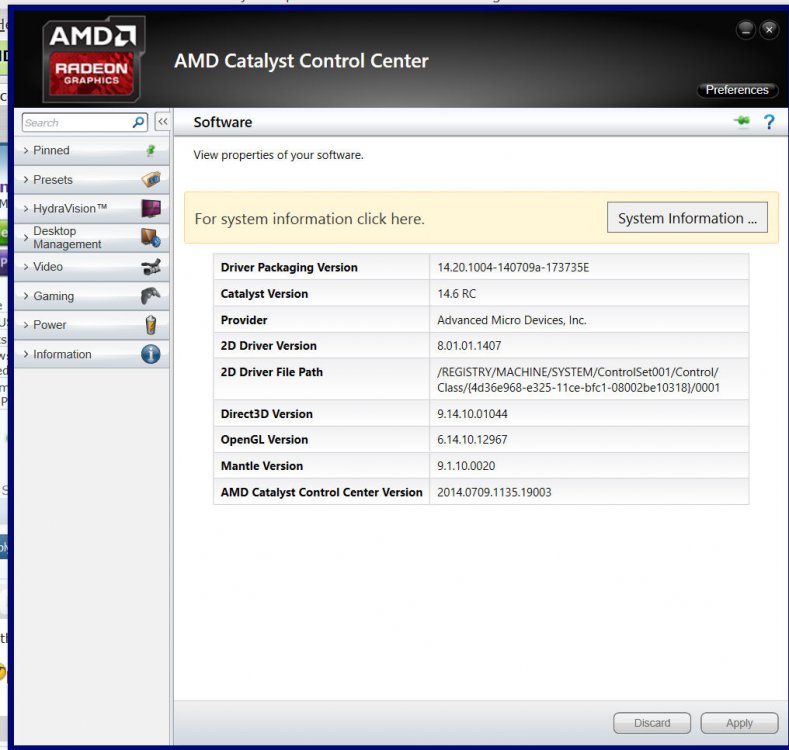This screenshot has height=750, width=789.
Task: Click the Presets card icon
Action: coord(151,179)
